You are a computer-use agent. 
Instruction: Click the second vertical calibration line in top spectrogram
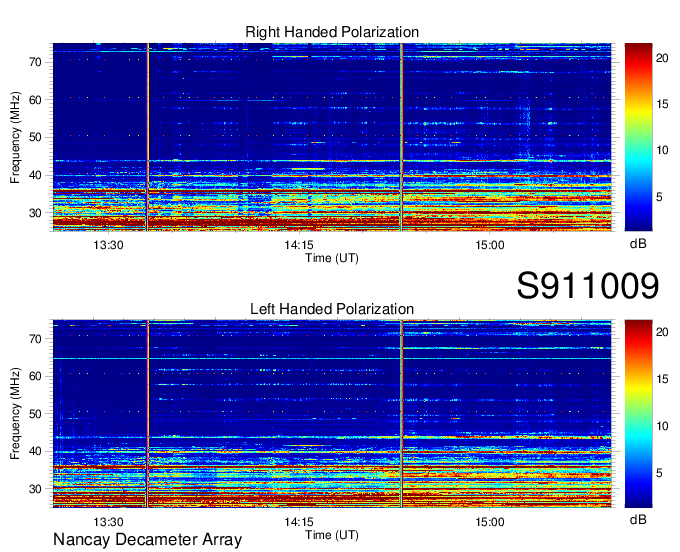402,137
